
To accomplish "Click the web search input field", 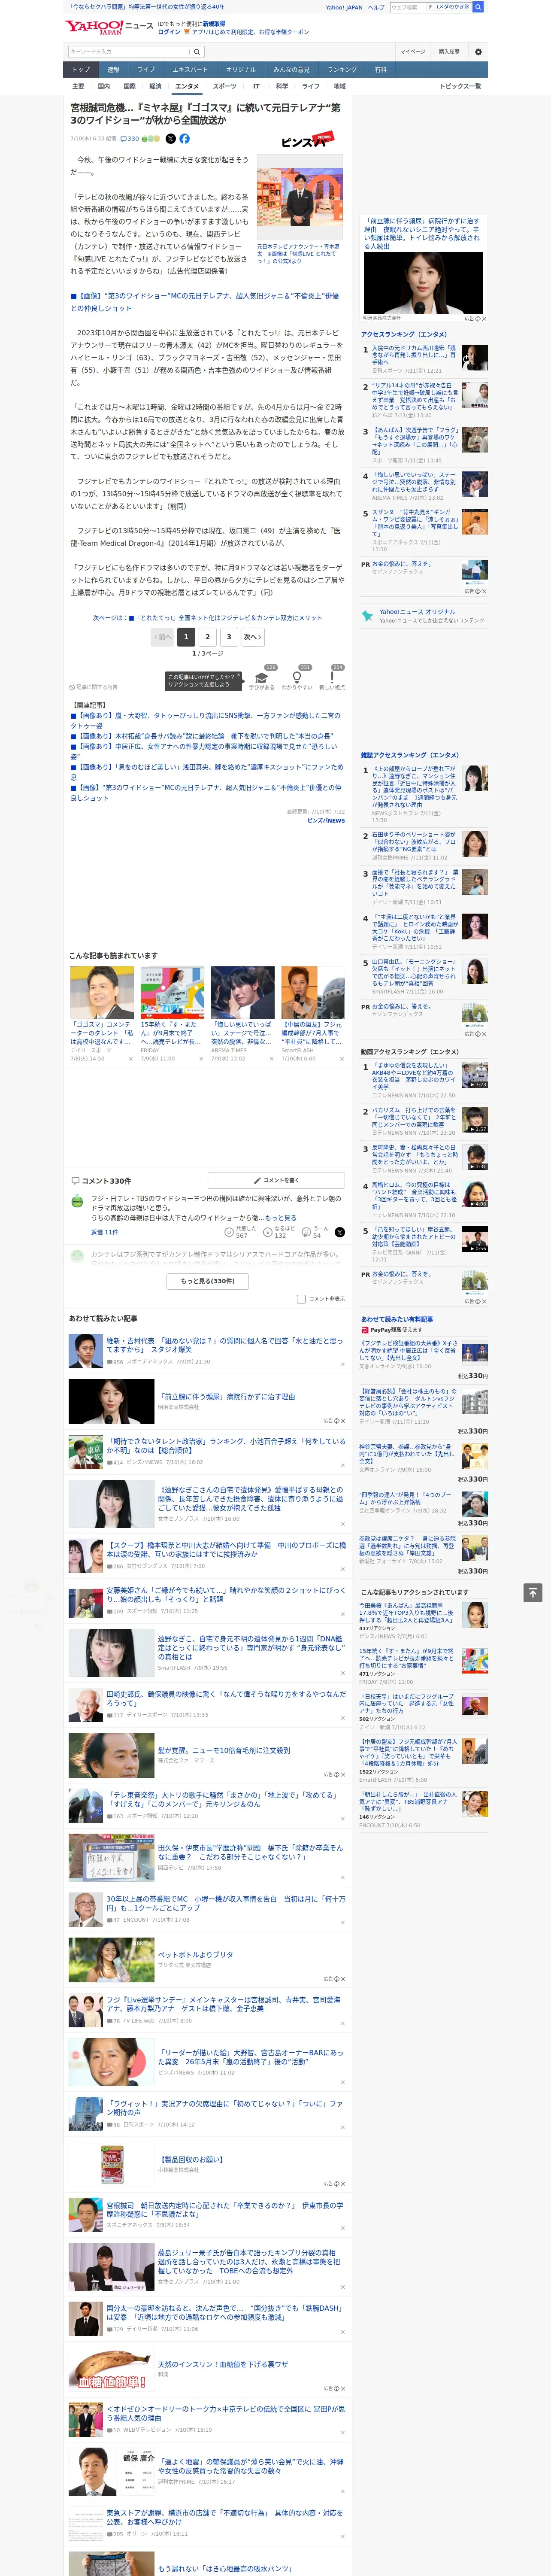I will tap(408, 7).
